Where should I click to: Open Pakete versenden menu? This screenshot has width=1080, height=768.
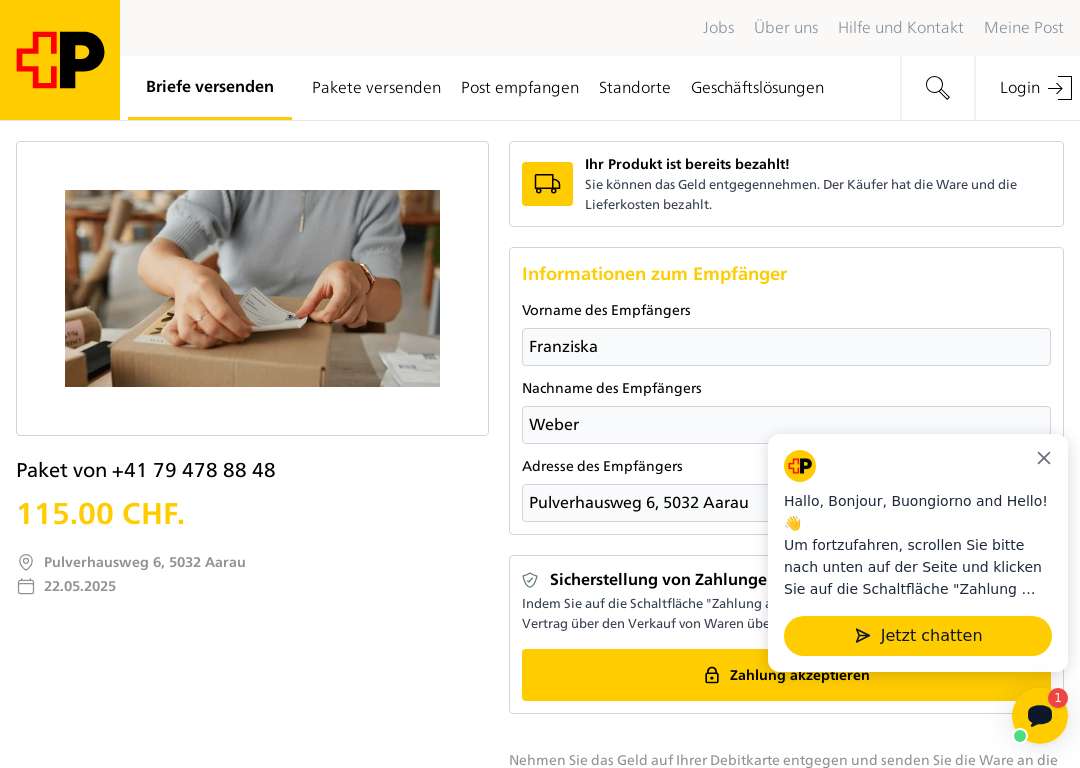[376, 88]
